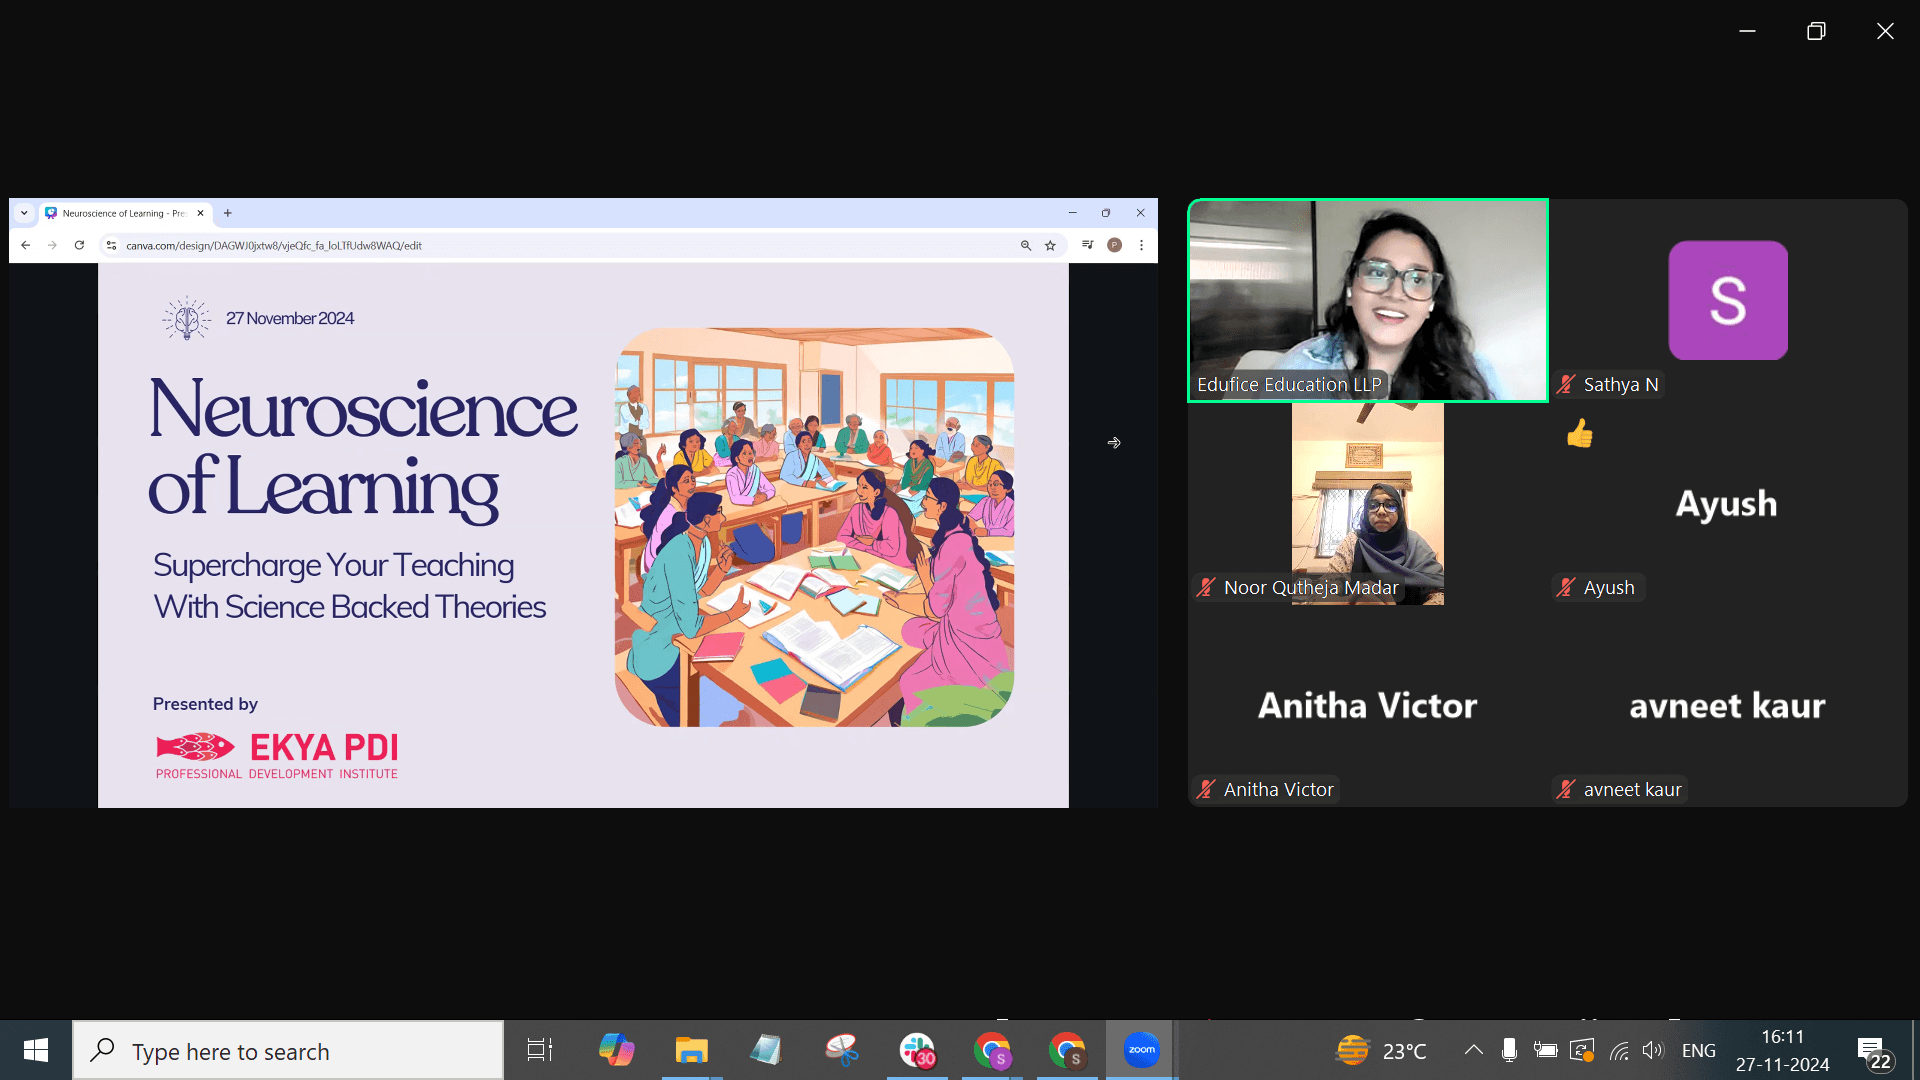Open media controls in Chrome toolbar
Image resolution: width=1920 pixels, height=1080 pixels.
click(1088, 245)
